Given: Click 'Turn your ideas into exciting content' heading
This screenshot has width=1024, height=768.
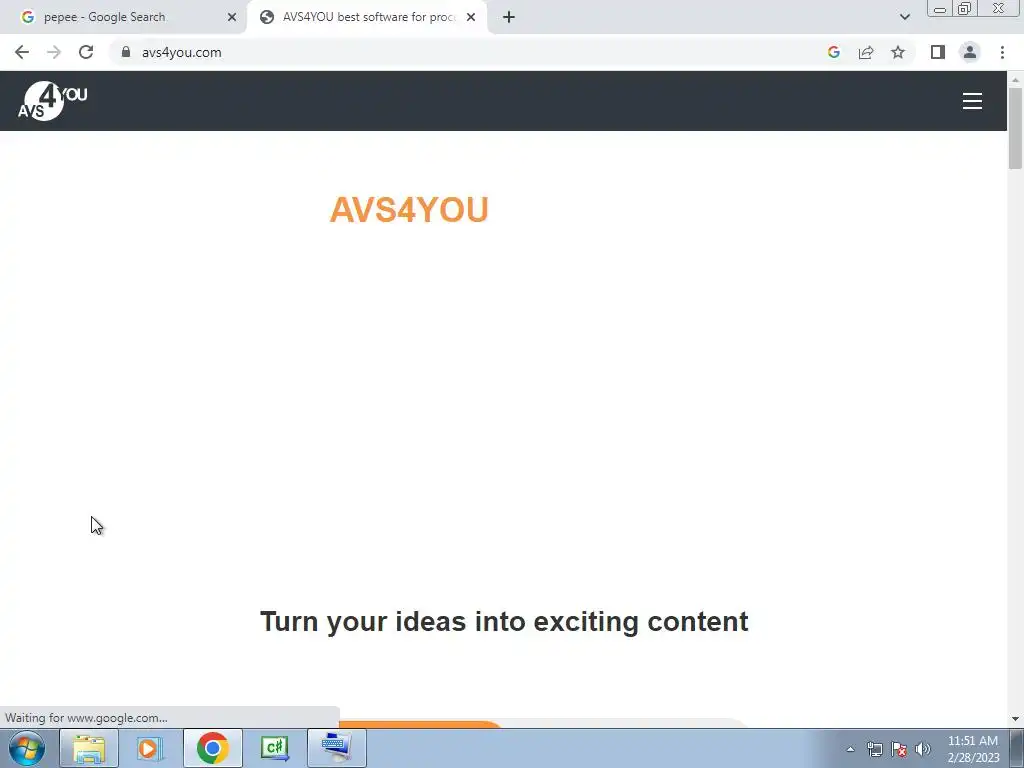Looking at the screenshot, I should coord(504,622).
